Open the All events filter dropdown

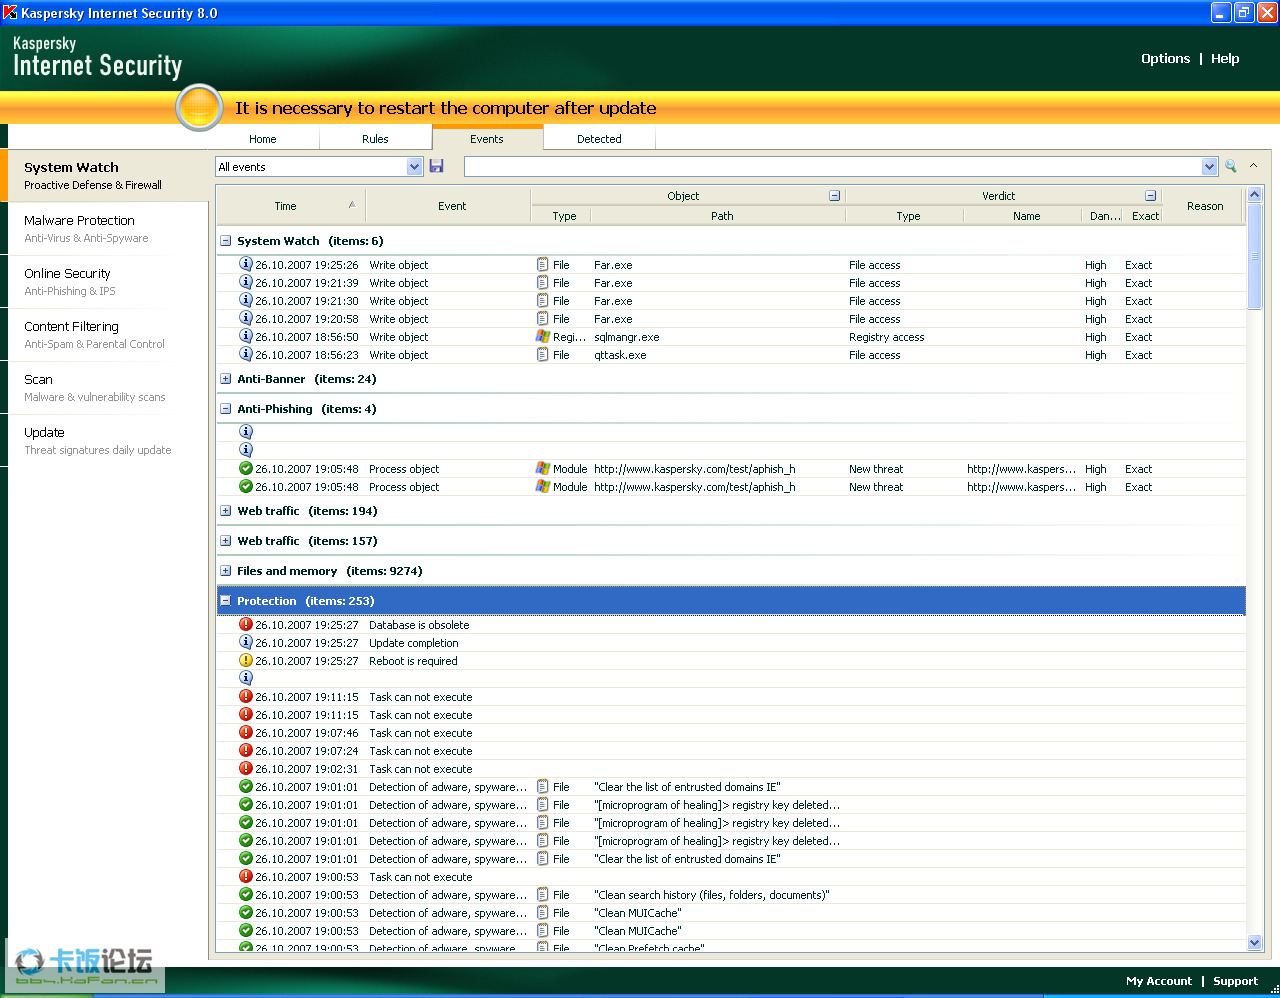[x=415, y=167]
